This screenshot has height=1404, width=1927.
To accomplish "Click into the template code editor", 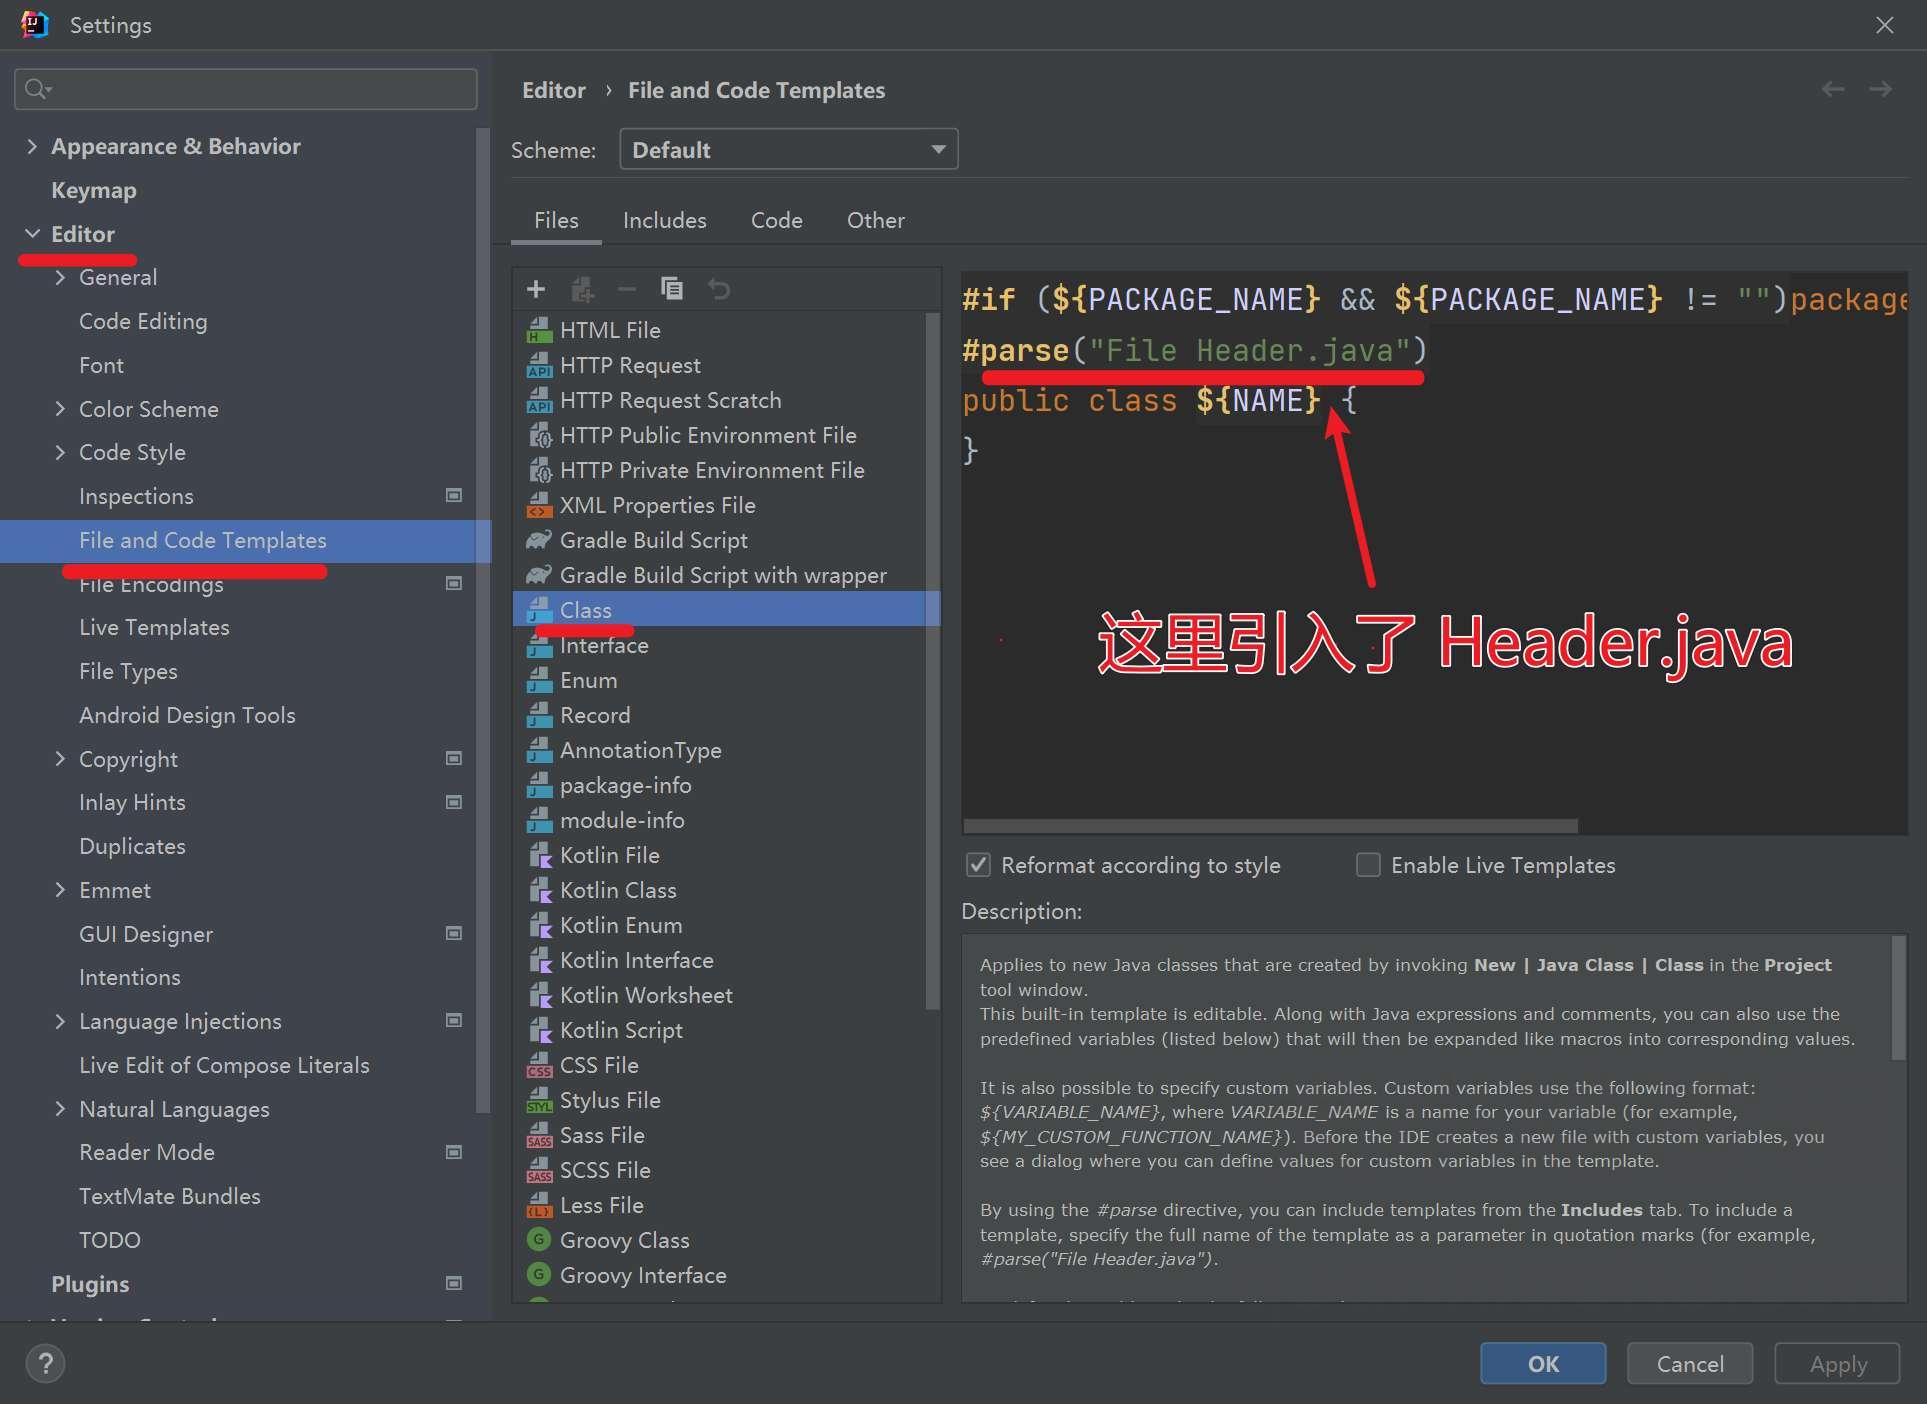I will (1434, 552).
